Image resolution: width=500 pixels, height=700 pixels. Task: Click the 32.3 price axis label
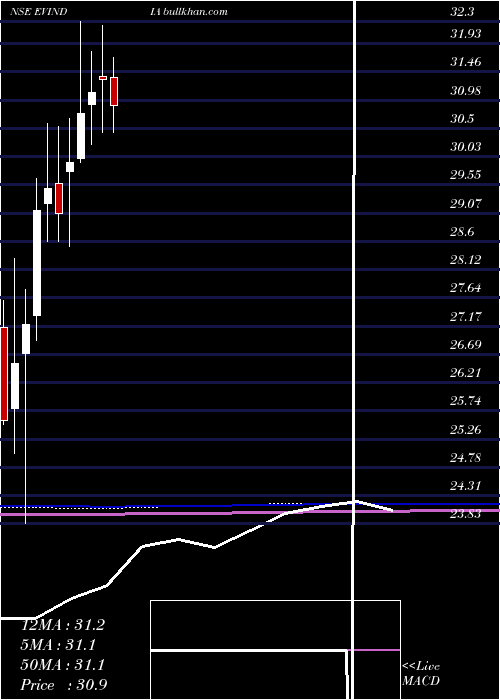(462, 12)
